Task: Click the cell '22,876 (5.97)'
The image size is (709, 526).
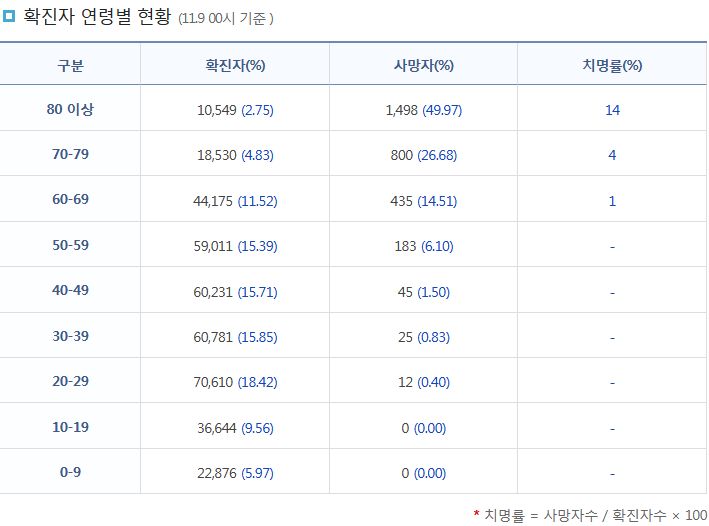Action: click(x=235, y=474)
